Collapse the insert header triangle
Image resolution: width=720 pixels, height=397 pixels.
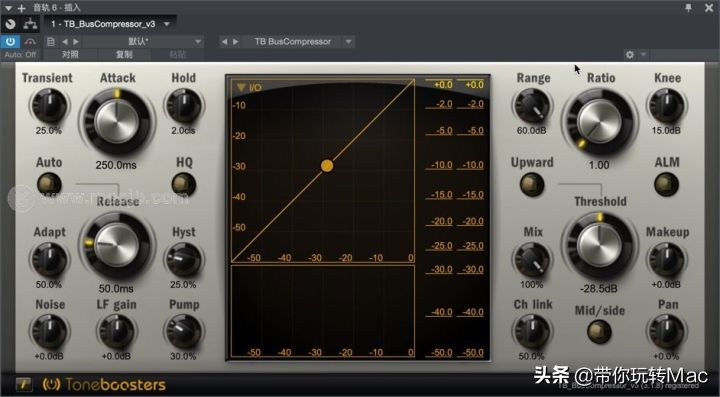click(x=8, y=8)
